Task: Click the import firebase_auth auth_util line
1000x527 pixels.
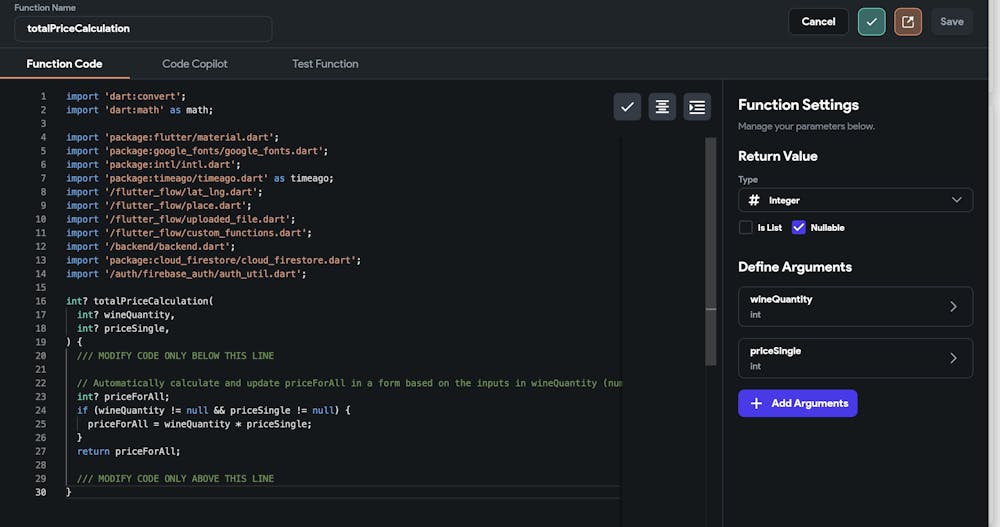Action: click(186, 274)
